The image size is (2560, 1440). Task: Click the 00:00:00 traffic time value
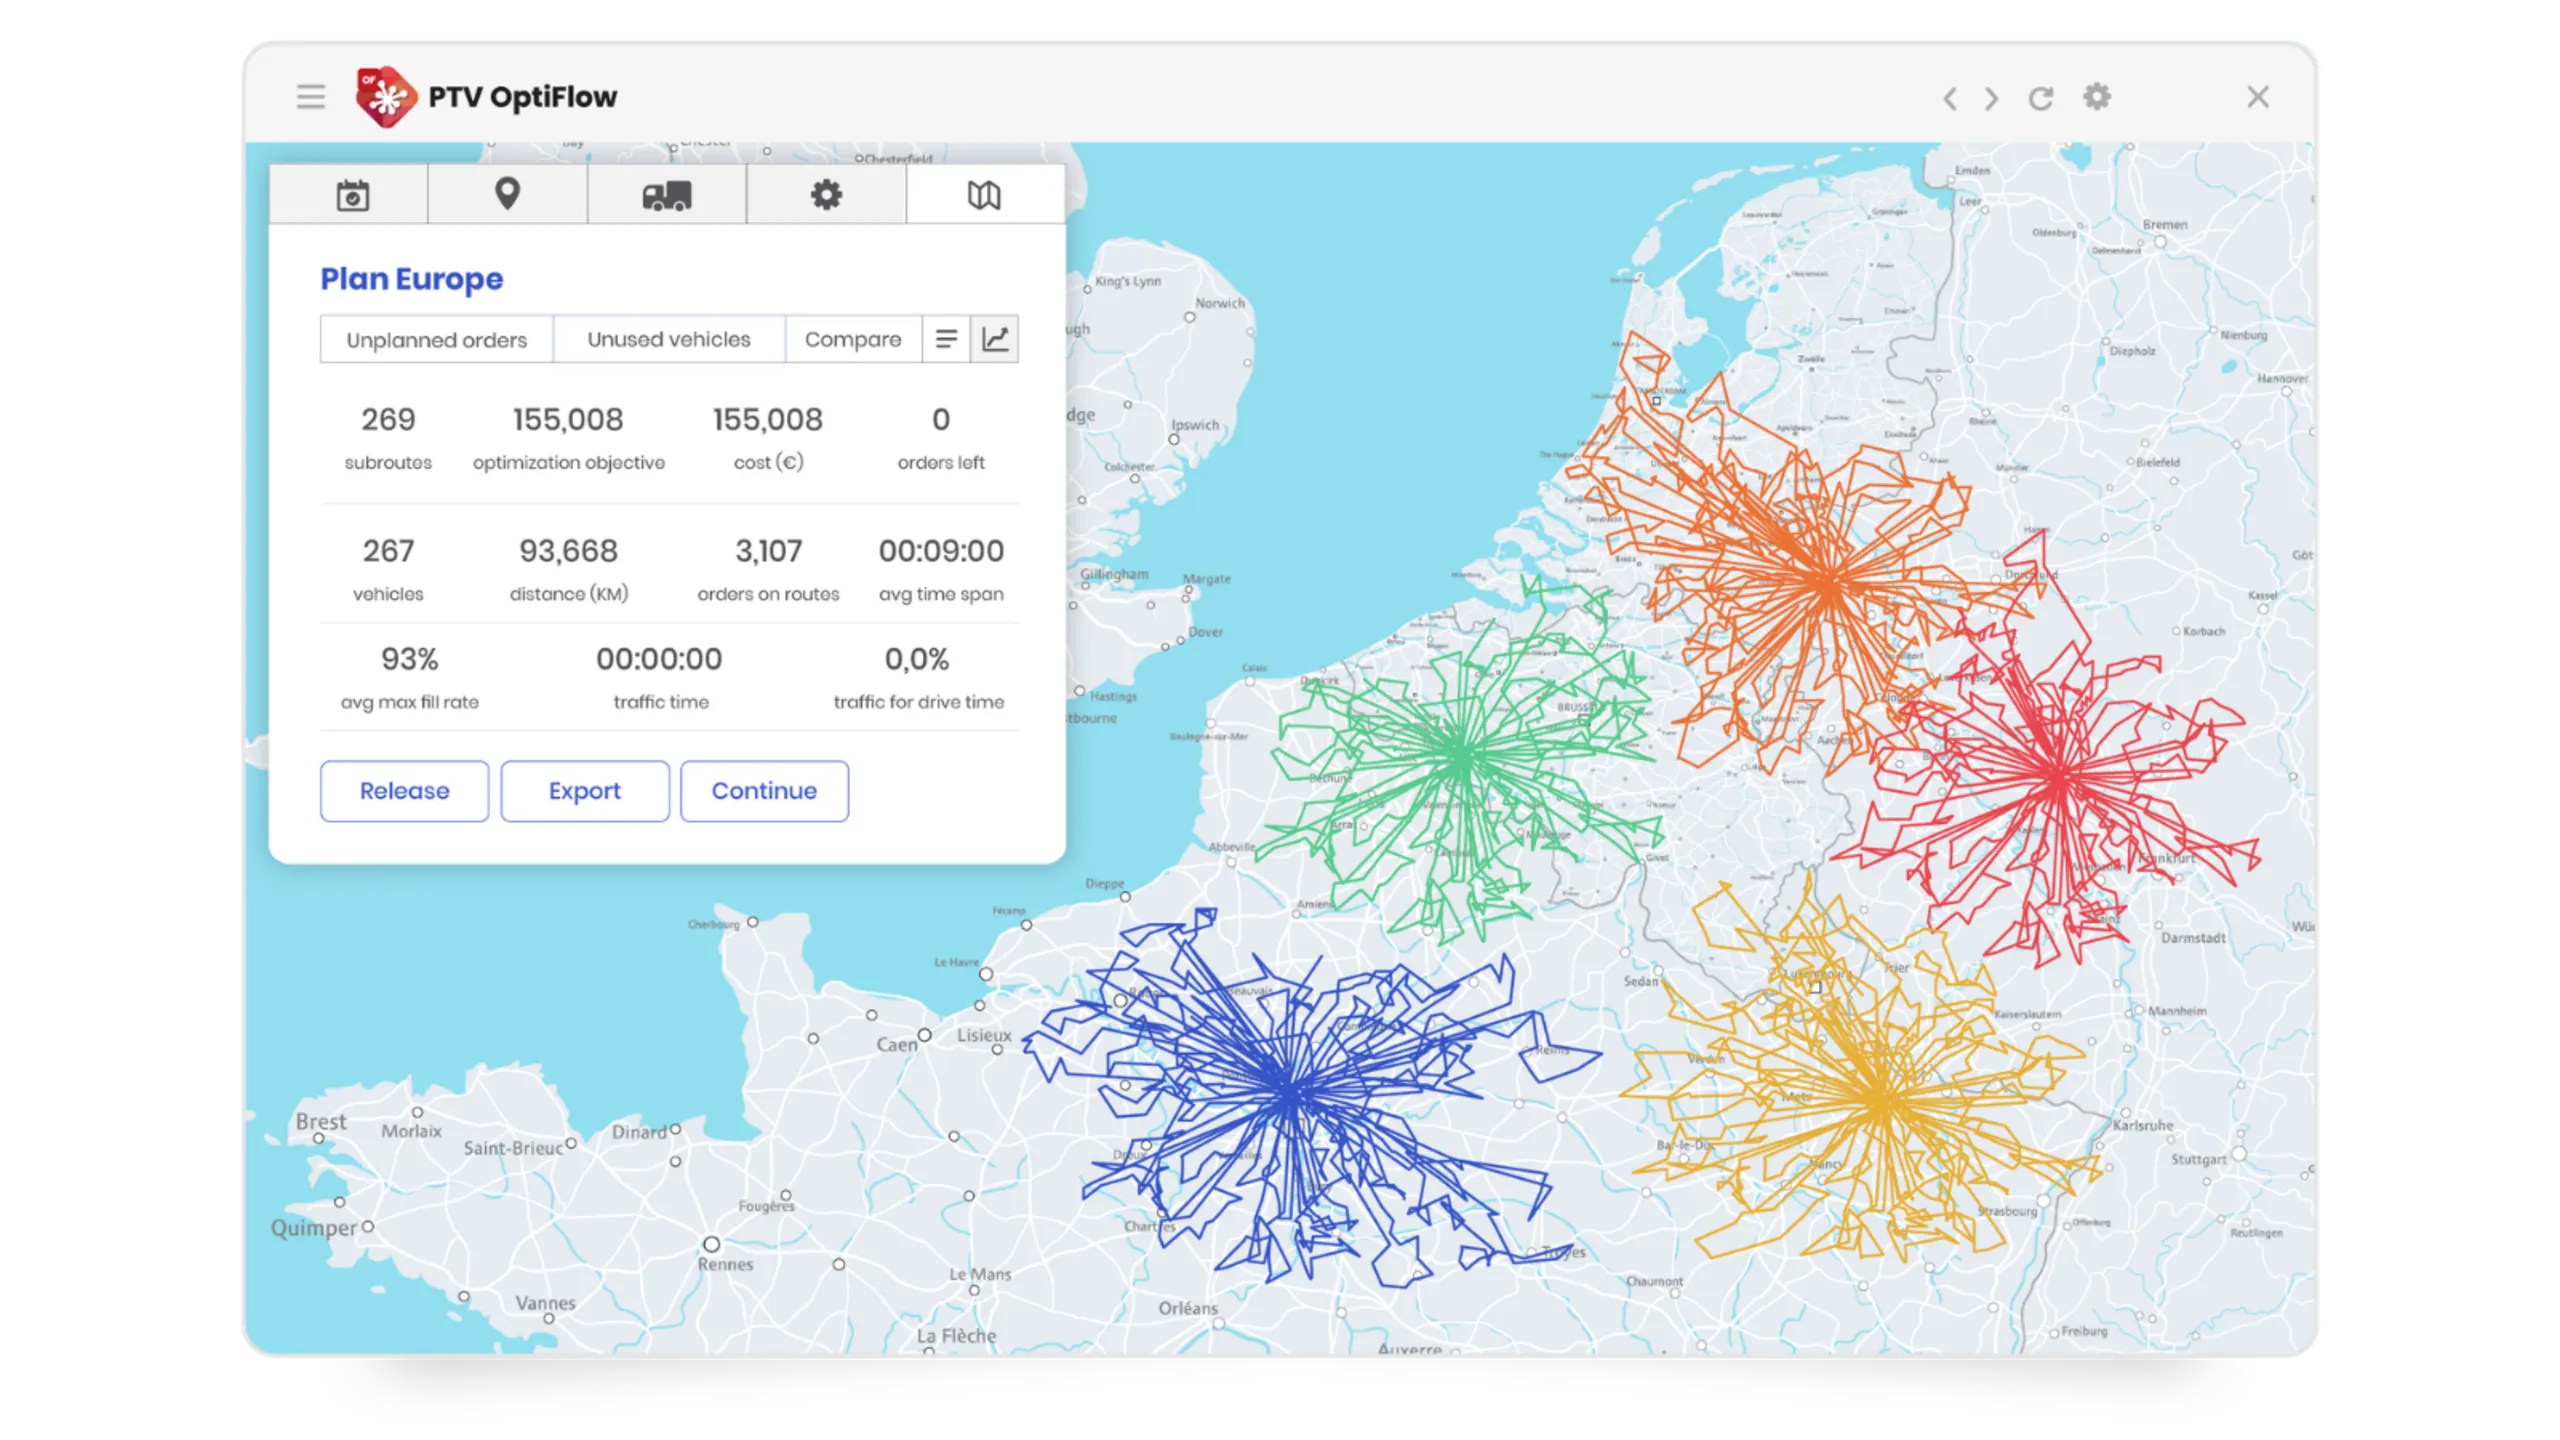tap(660, 659)
